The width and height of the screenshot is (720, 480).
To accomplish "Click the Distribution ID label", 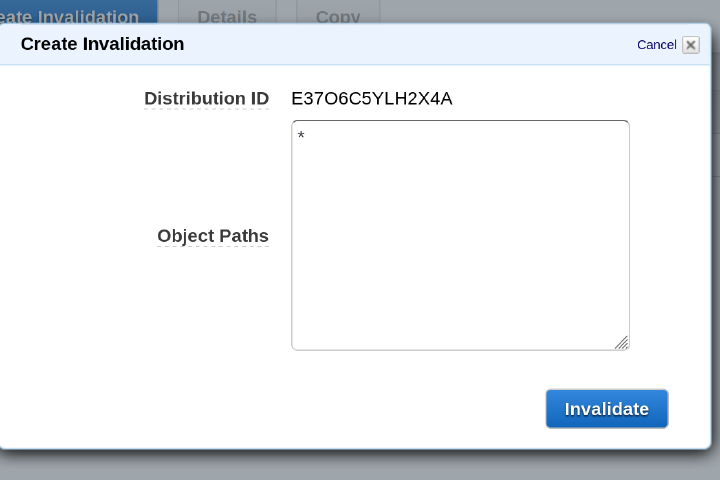I will coord(206,98).
